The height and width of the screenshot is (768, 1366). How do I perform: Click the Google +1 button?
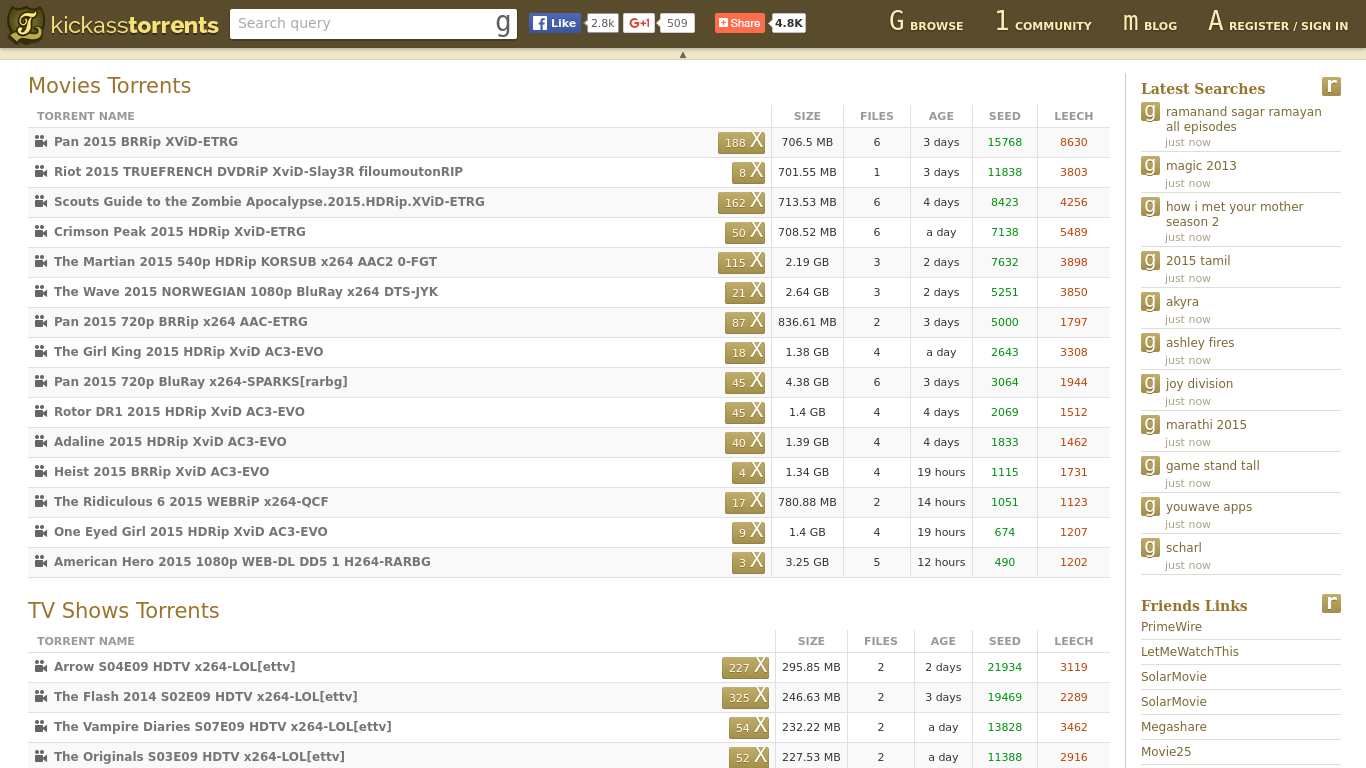pos(639,23)
